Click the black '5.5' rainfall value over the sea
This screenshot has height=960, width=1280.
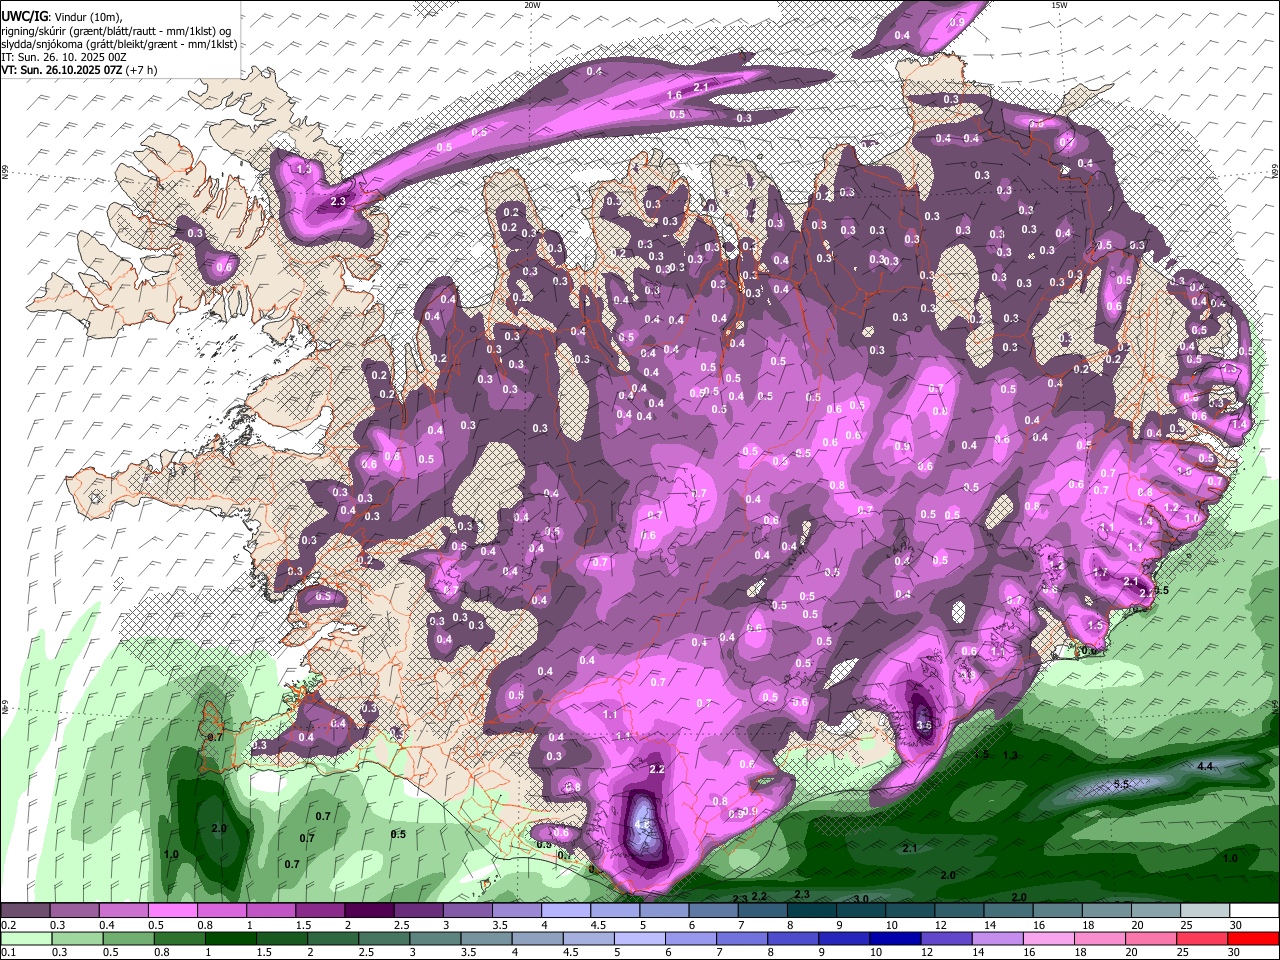click(1121, 785)
